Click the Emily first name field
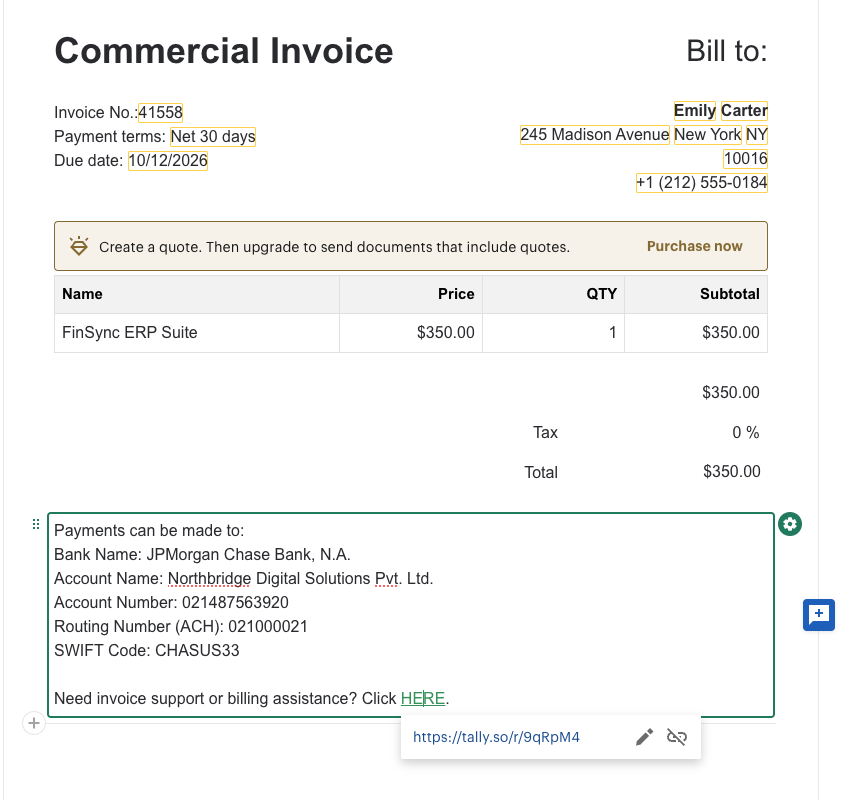The width and height of the screenshot is (842, 800). pos(695,111)
